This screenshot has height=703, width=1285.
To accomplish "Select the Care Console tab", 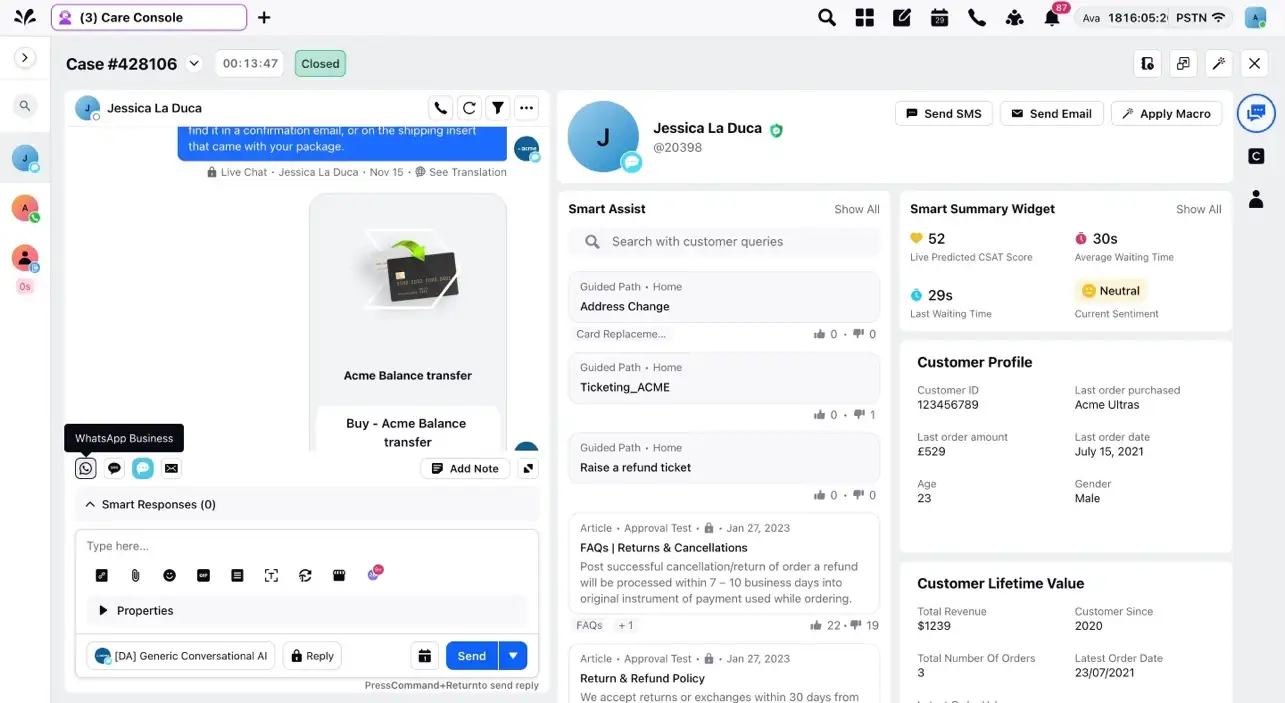I will coord(149,17).
